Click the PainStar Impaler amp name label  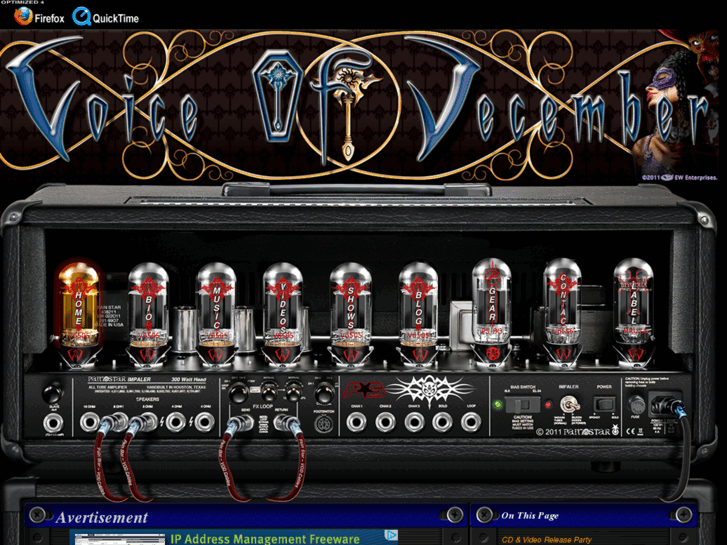point(119,379)
